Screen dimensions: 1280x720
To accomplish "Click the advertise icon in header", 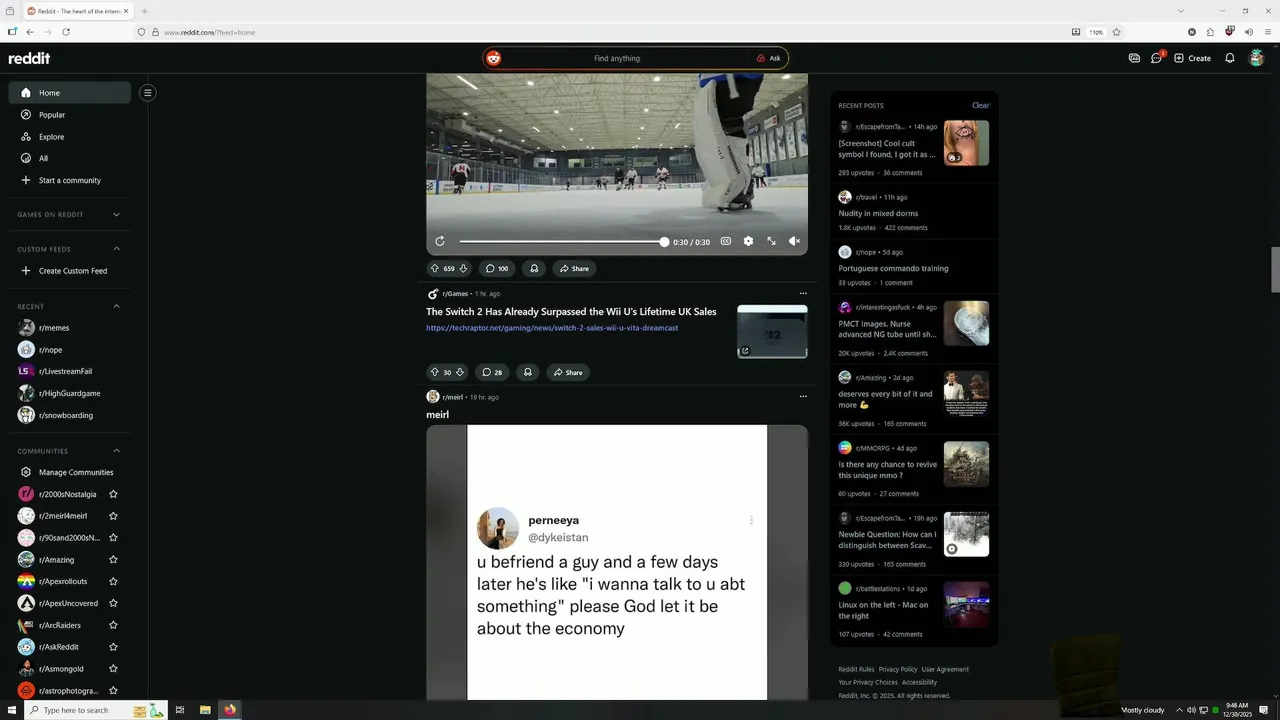I will tap(1134, 58).
